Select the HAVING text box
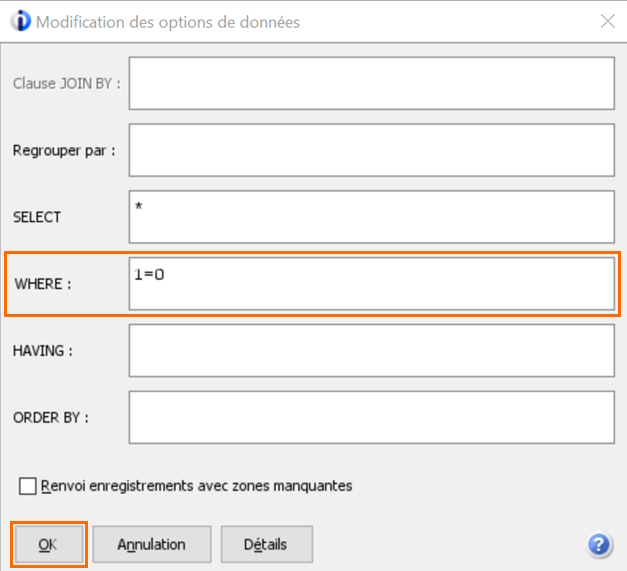Screen dimensions: 627x571 coord(371,350)
